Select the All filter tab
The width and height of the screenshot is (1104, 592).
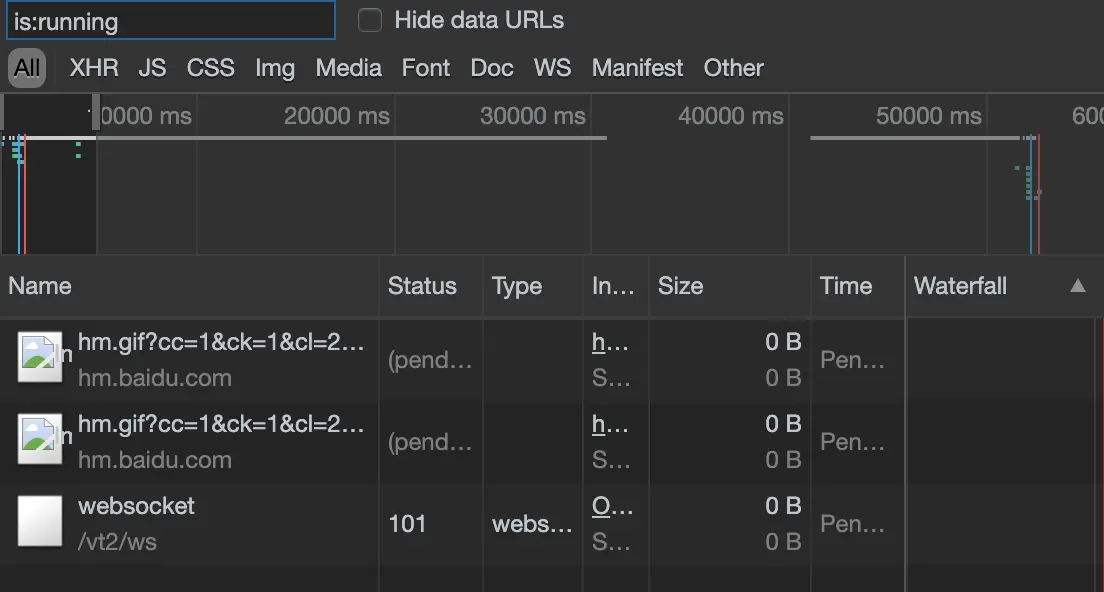coord(27,68)
